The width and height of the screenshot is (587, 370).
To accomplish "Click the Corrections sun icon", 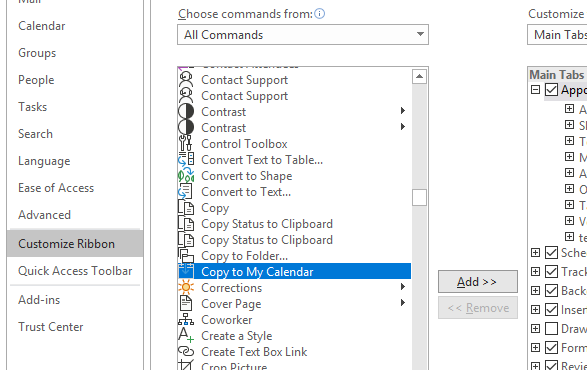I will point(186,288).
